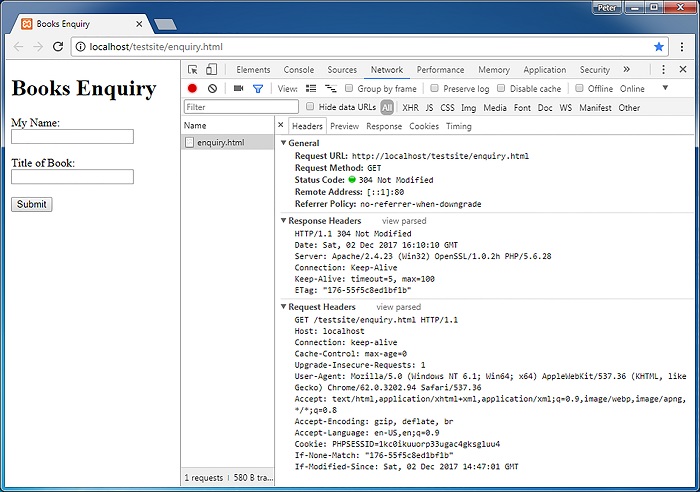Filter requests by JS
Viewport: 700px width, 492px height.
click(429, 108)
